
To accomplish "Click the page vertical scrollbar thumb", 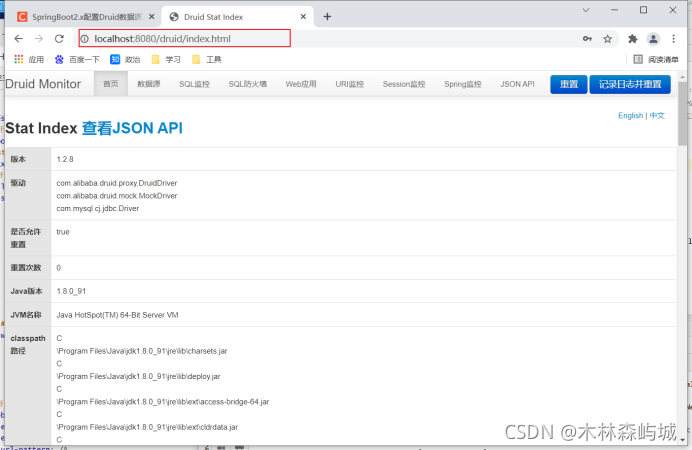I will [x=682, y=113].
